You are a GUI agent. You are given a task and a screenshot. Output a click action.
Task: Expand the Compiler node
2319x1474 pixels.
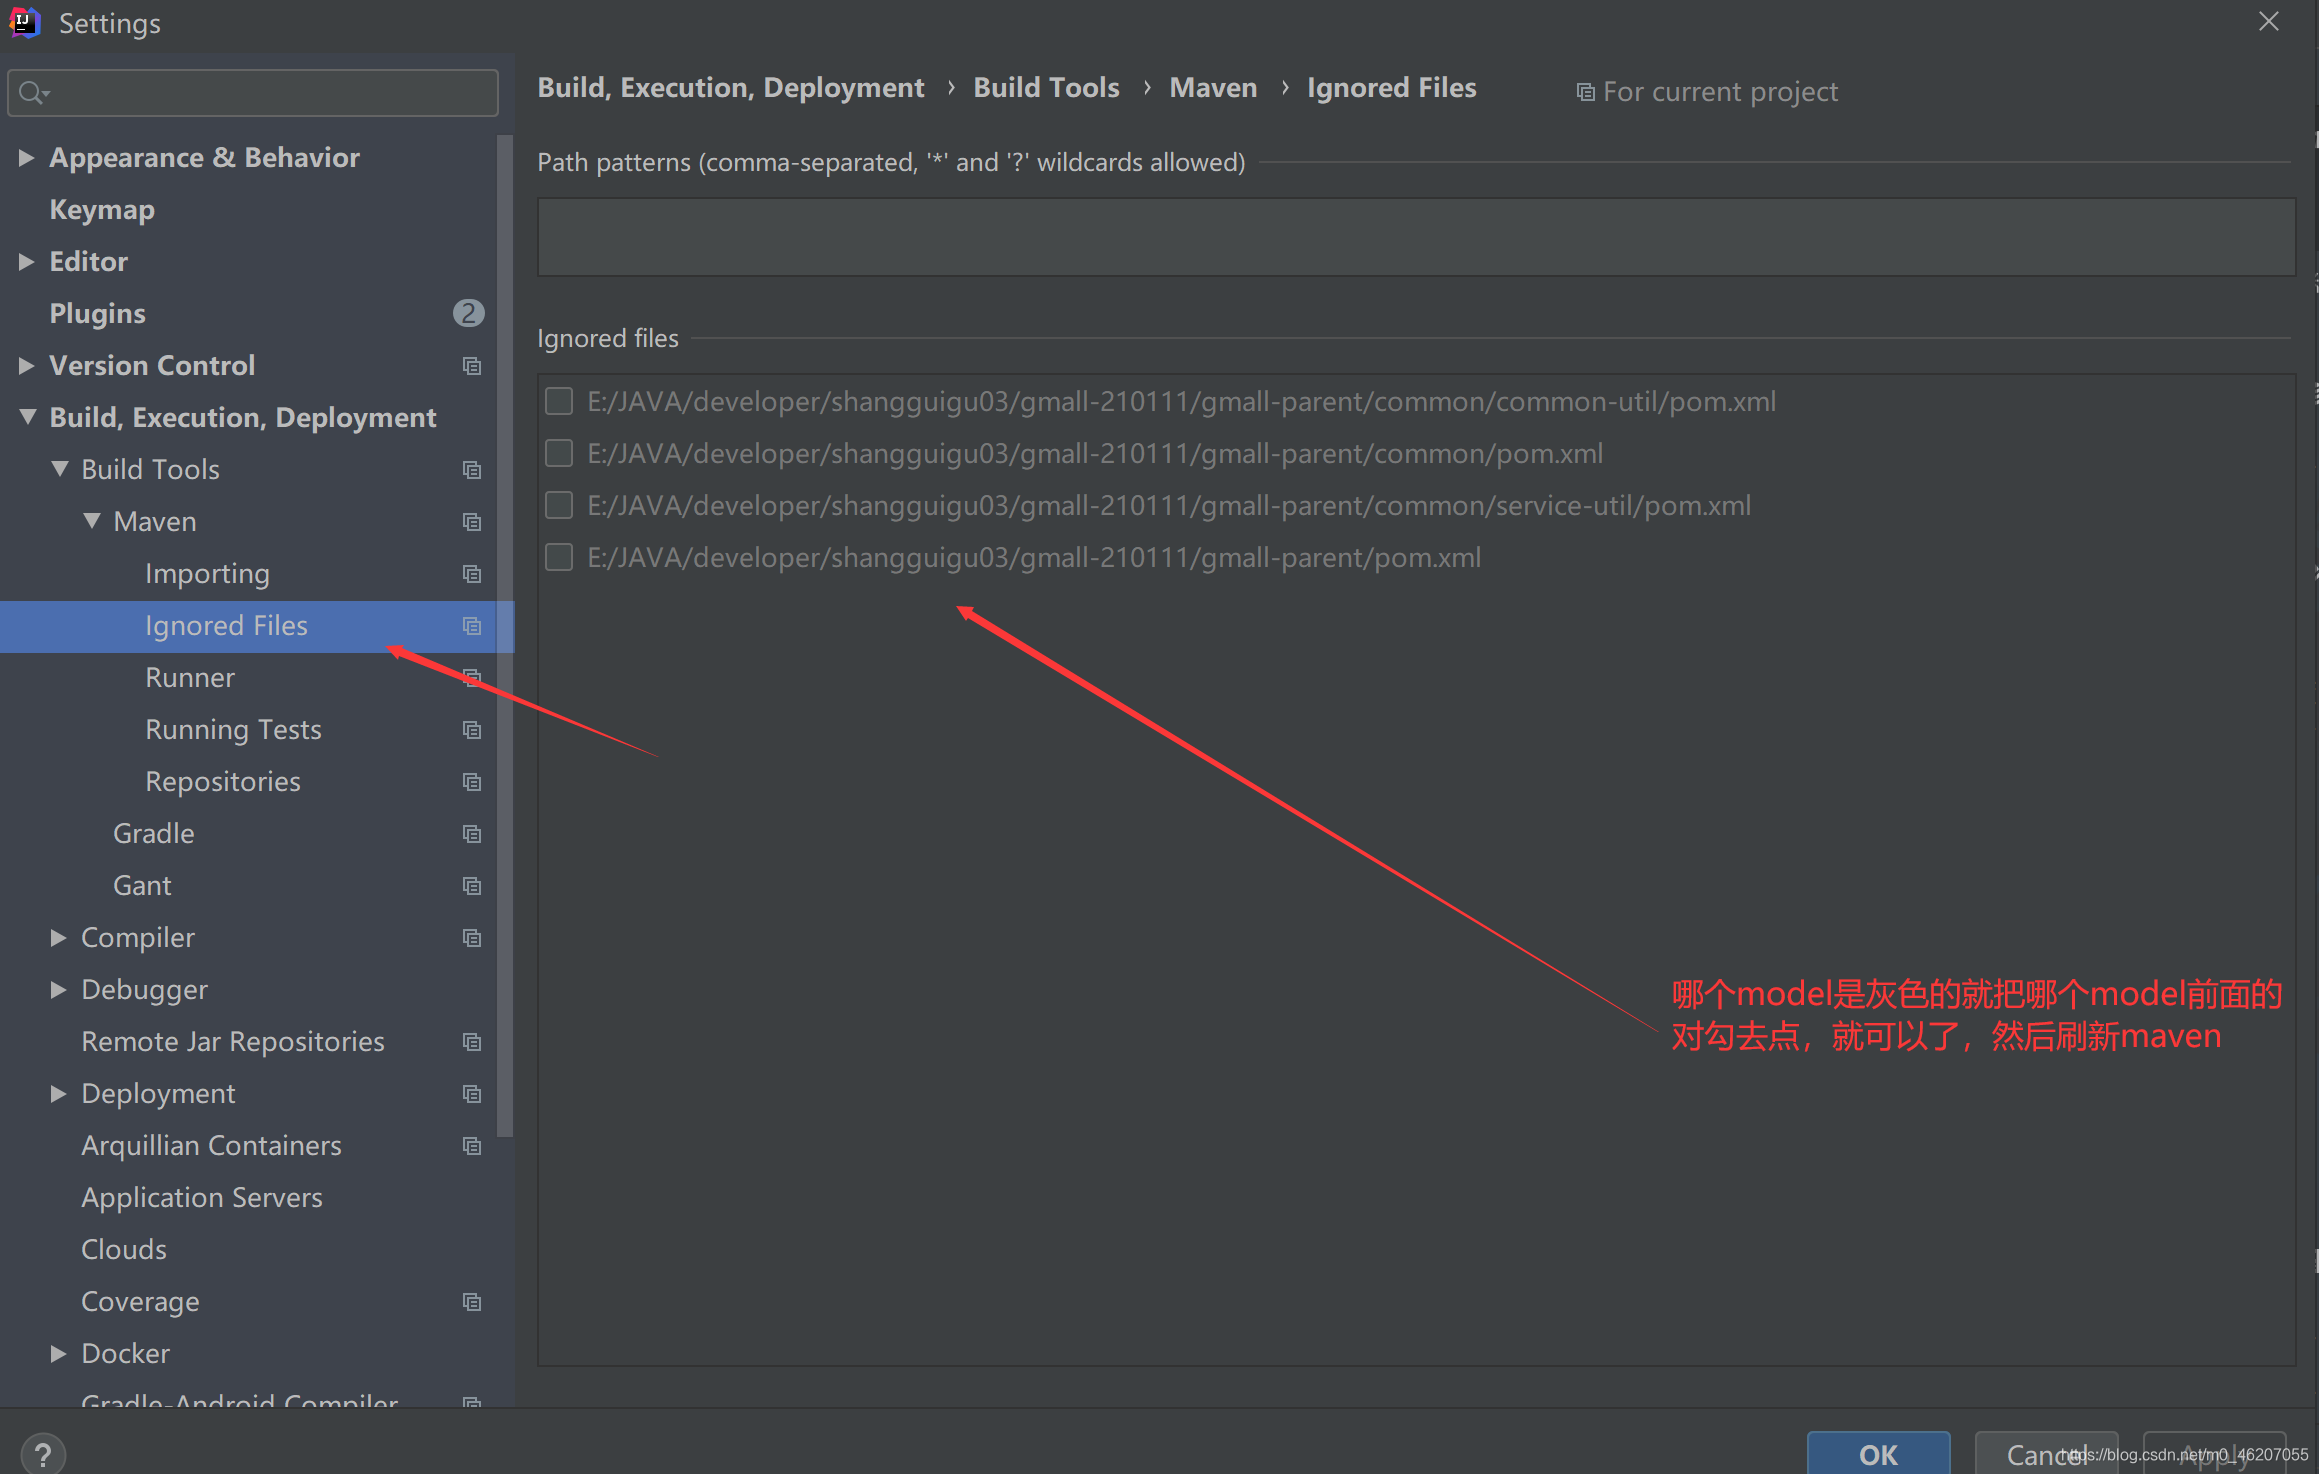tap(59, 937)
